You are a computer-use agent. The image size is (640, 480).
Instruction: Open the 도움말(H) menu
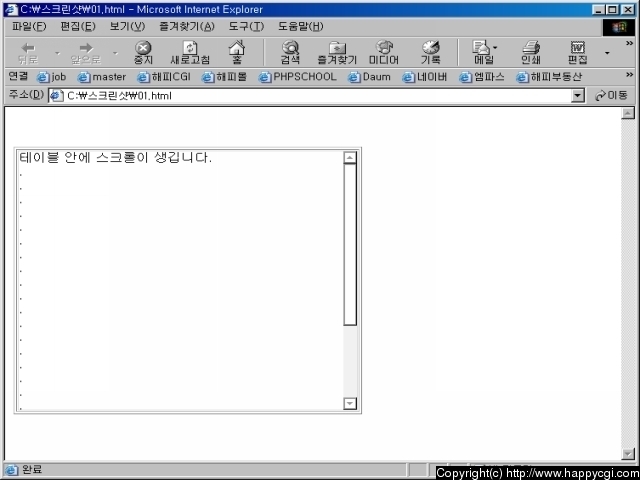301,27
